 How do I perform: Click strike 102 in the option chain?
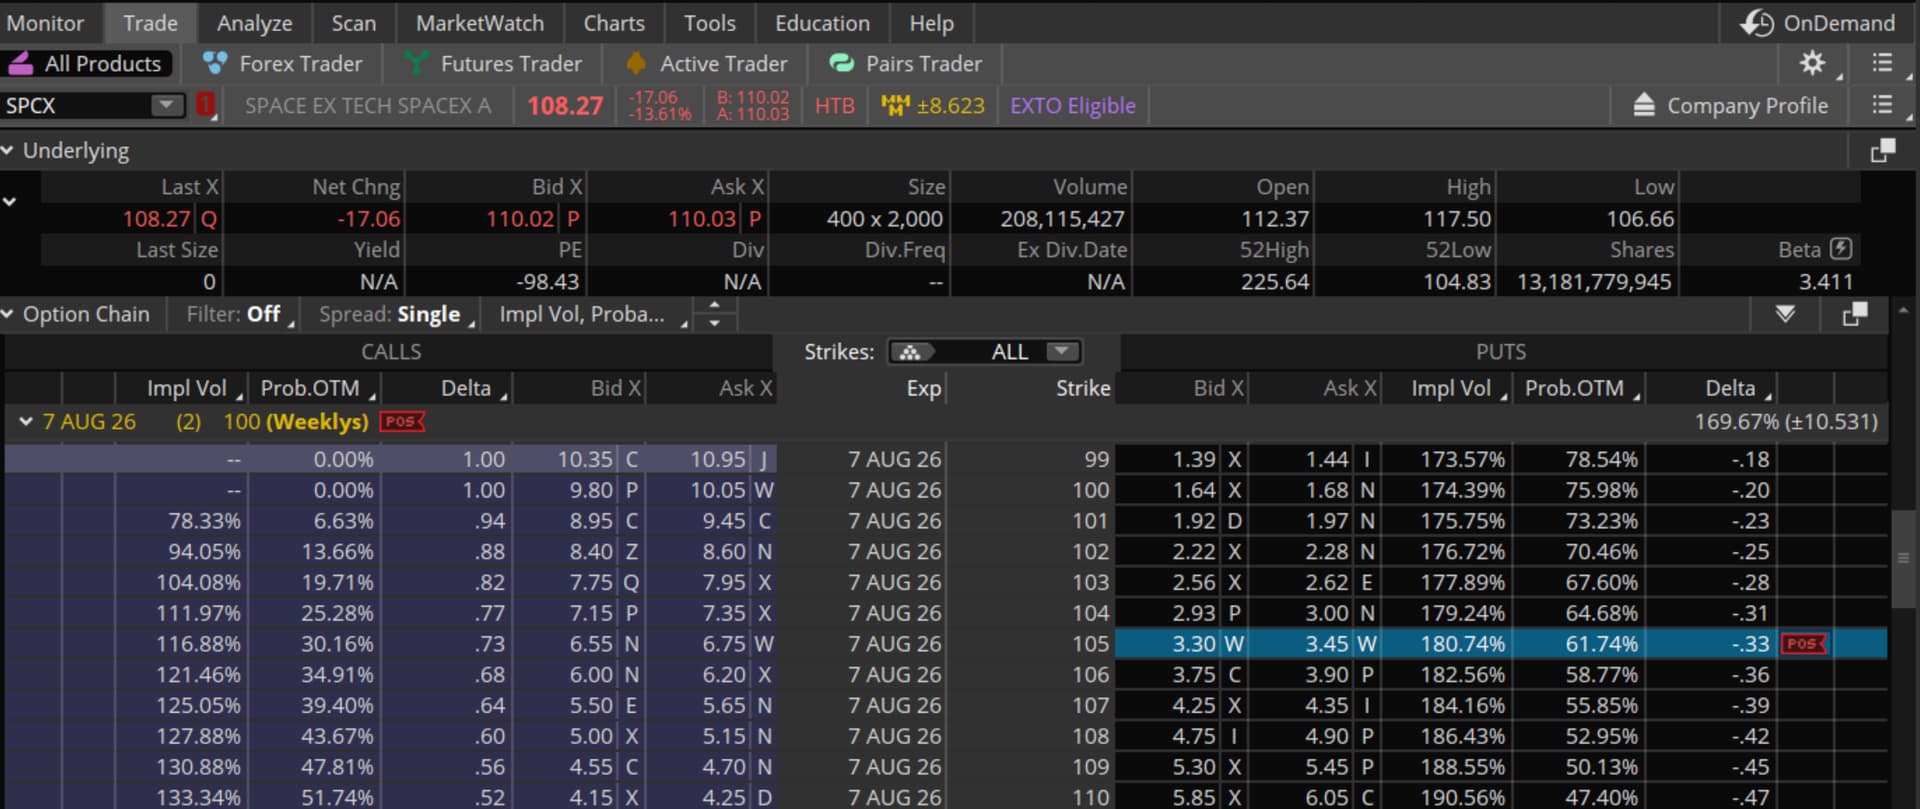(x=1091, y=551)
